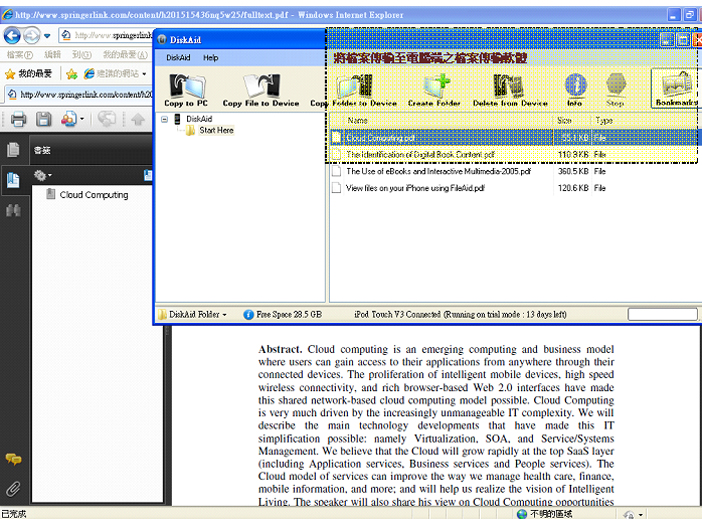This screenshot has width=702, height=525.
Task: Click the 我的最愛 favorites button
Action: [29, 74]
